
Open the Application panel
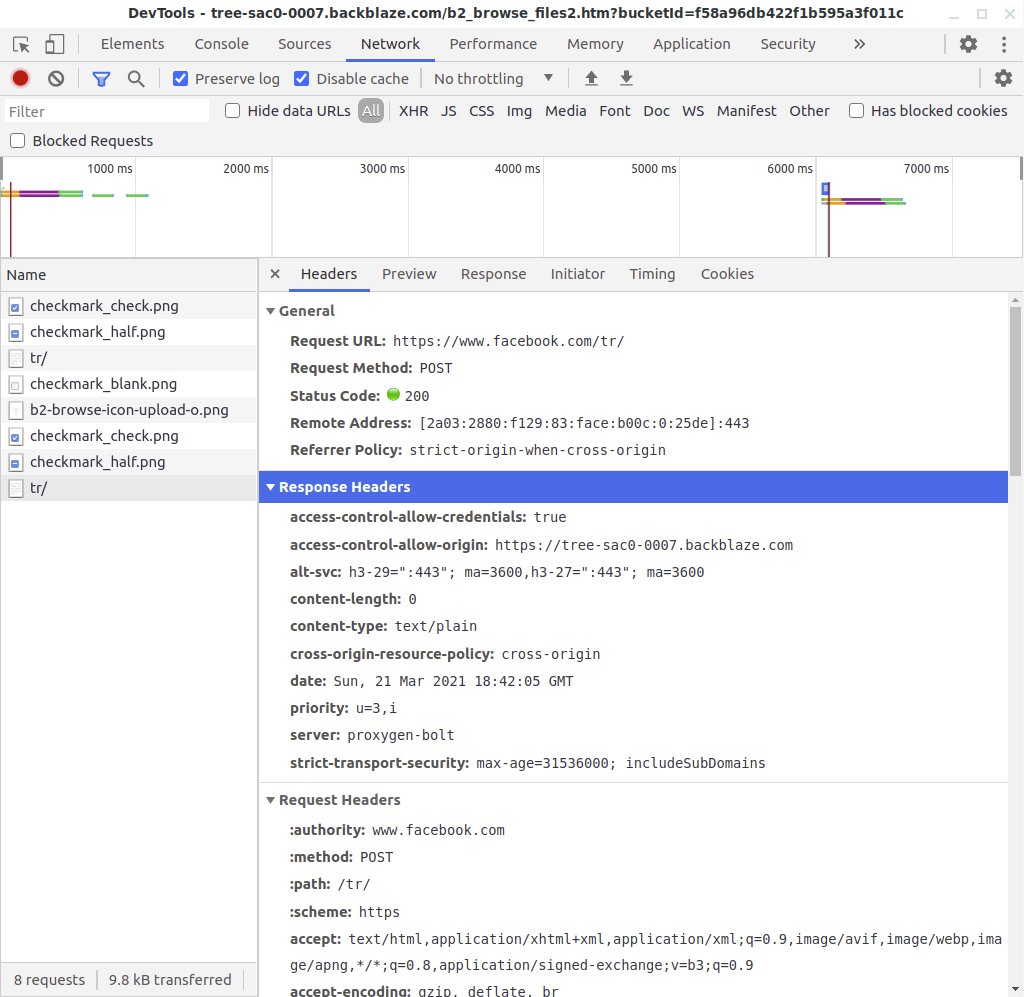click(x=692, y=44)
